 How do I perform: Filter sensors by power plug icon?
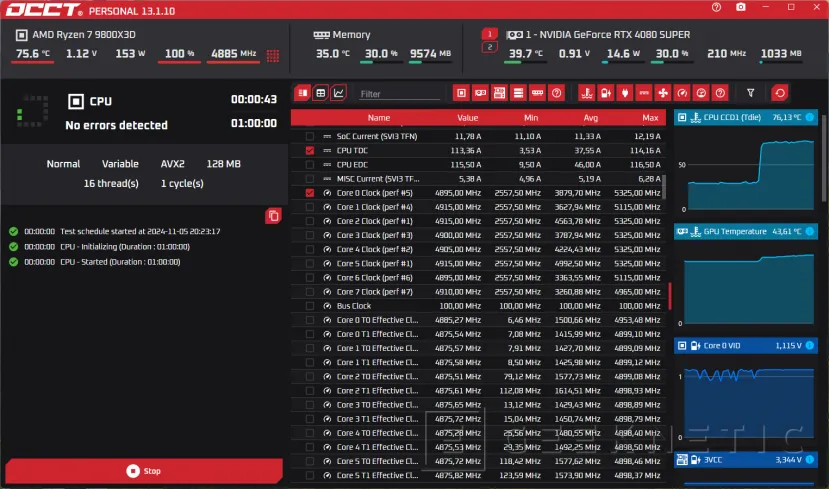pos(625,93)
